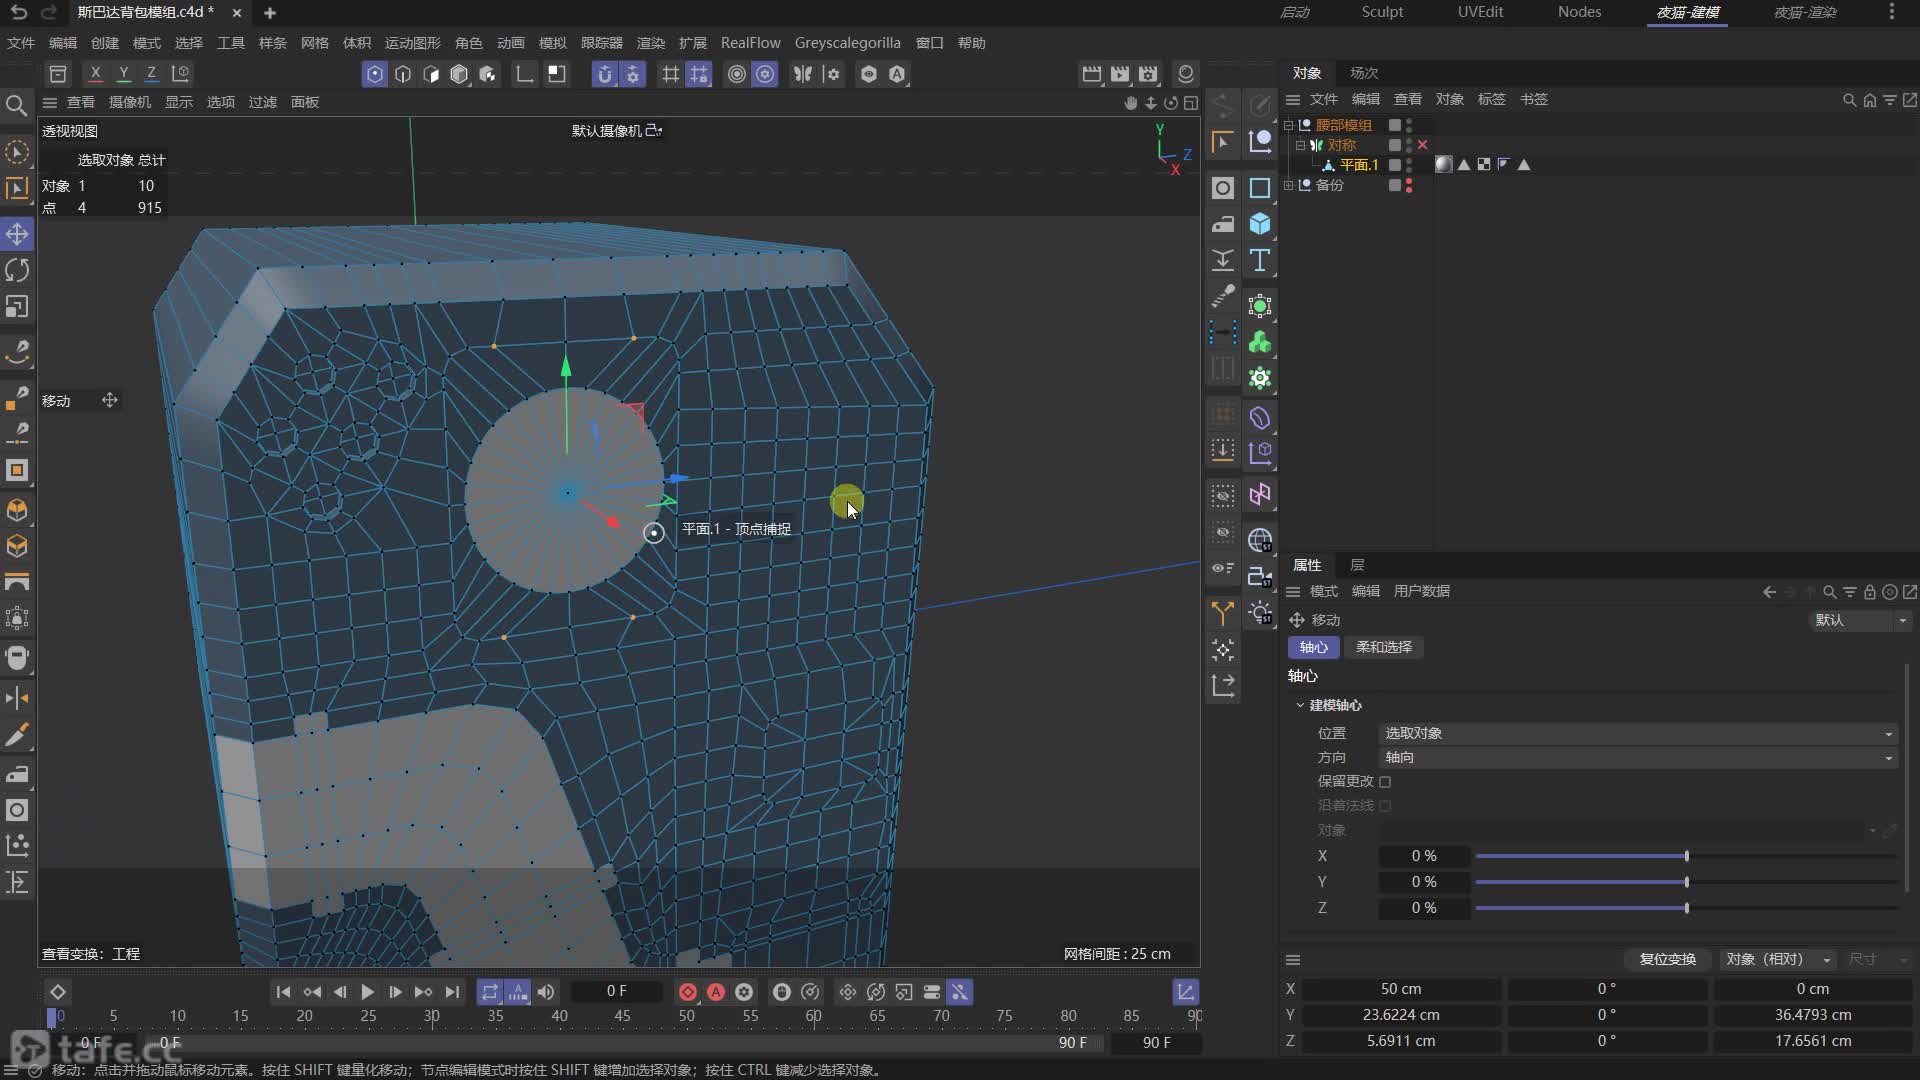Viewport: 1920px width, 1080px height.
Task: Click the light bulb icon in palette
Action: [1260, 612]
